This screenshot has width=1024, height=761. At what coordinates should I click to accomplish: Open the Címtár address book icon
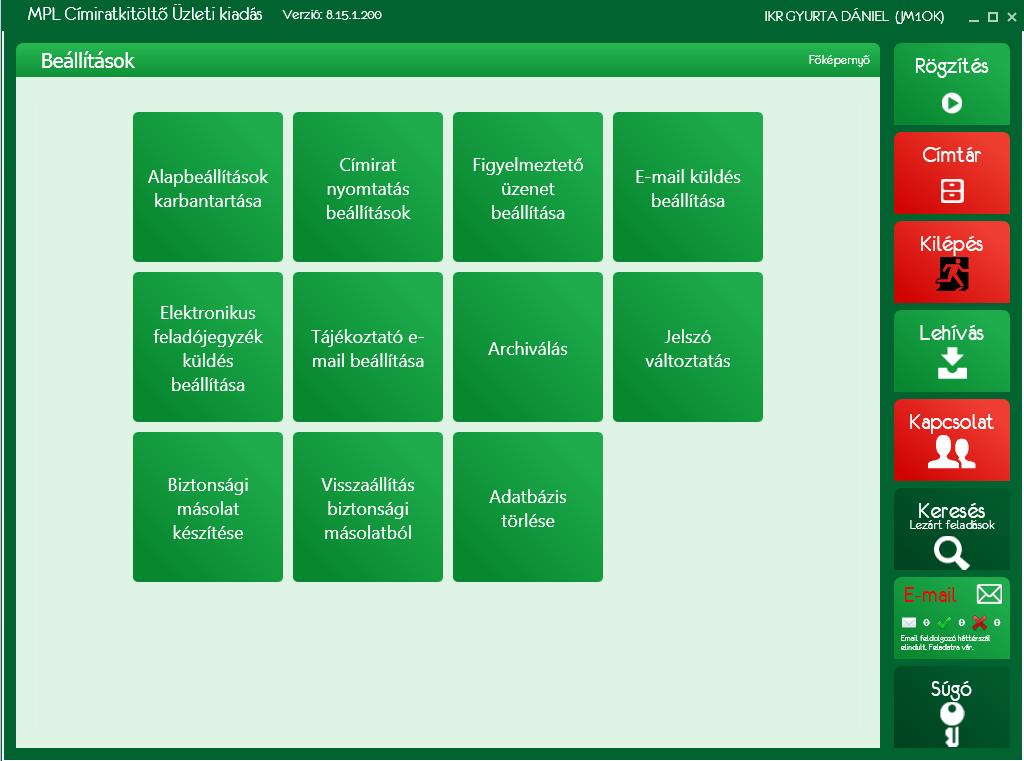click(x=952, y=191)
